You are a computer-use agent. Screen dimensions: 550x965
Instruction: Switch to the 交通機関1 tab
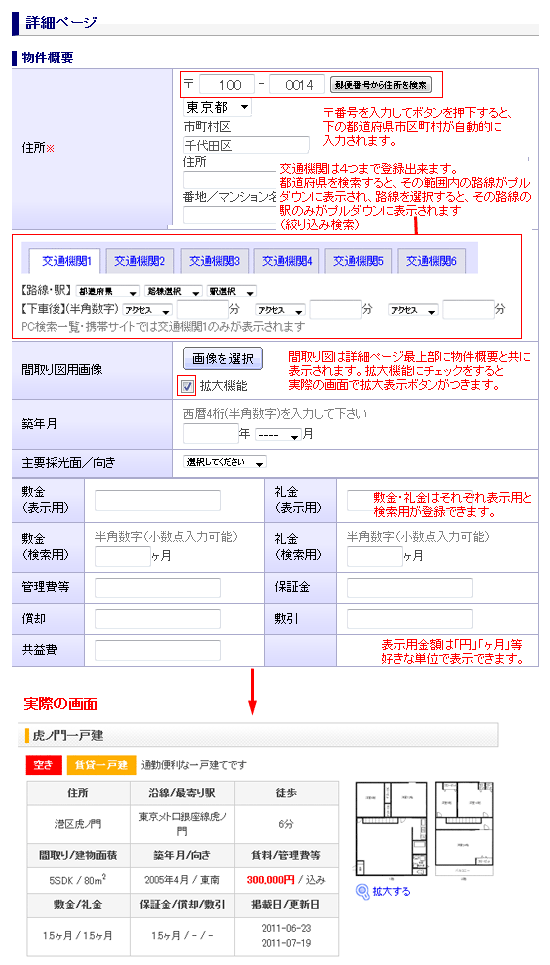point(66,261)
